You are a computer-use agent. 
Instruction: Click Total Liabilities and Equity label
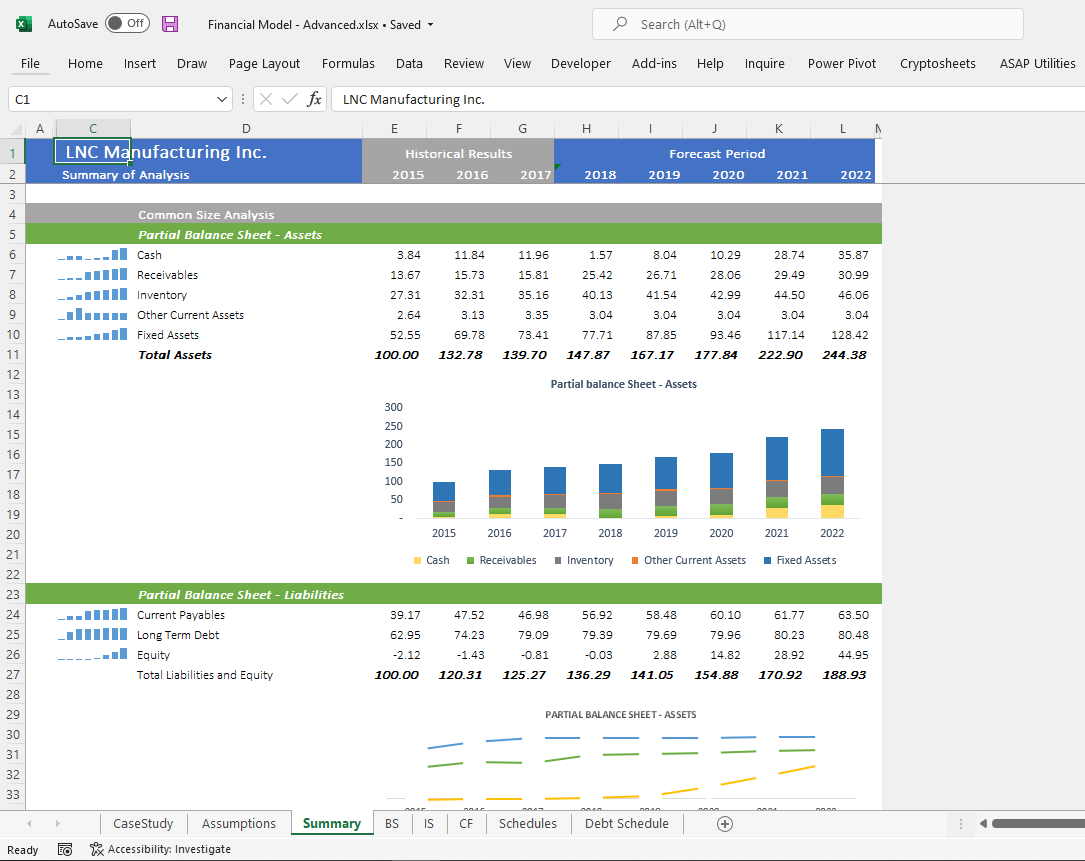click(205, 675)
